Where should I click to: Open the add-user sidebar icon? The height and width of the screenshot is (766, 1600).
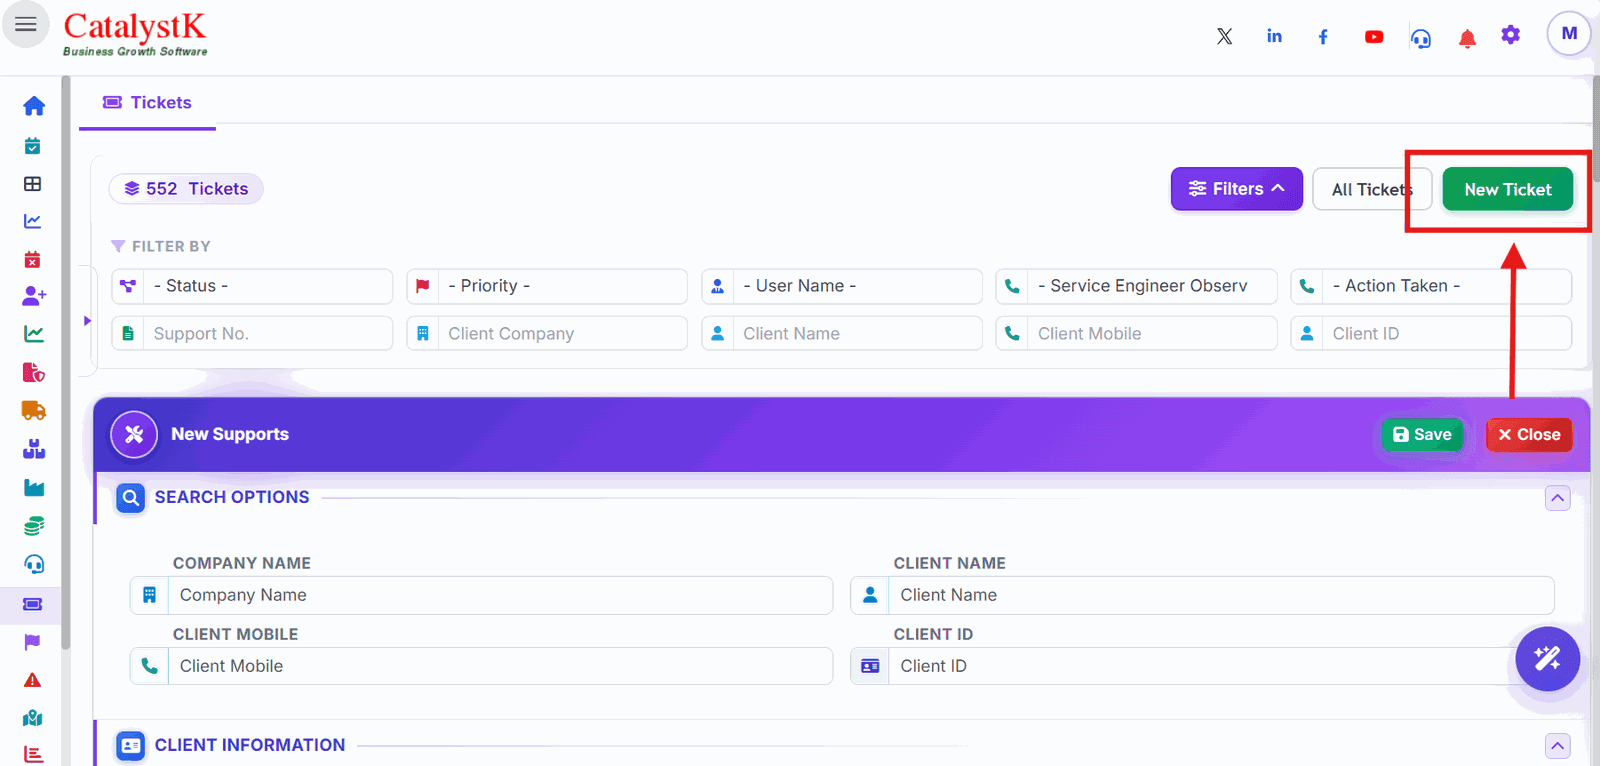click(33, 296)
